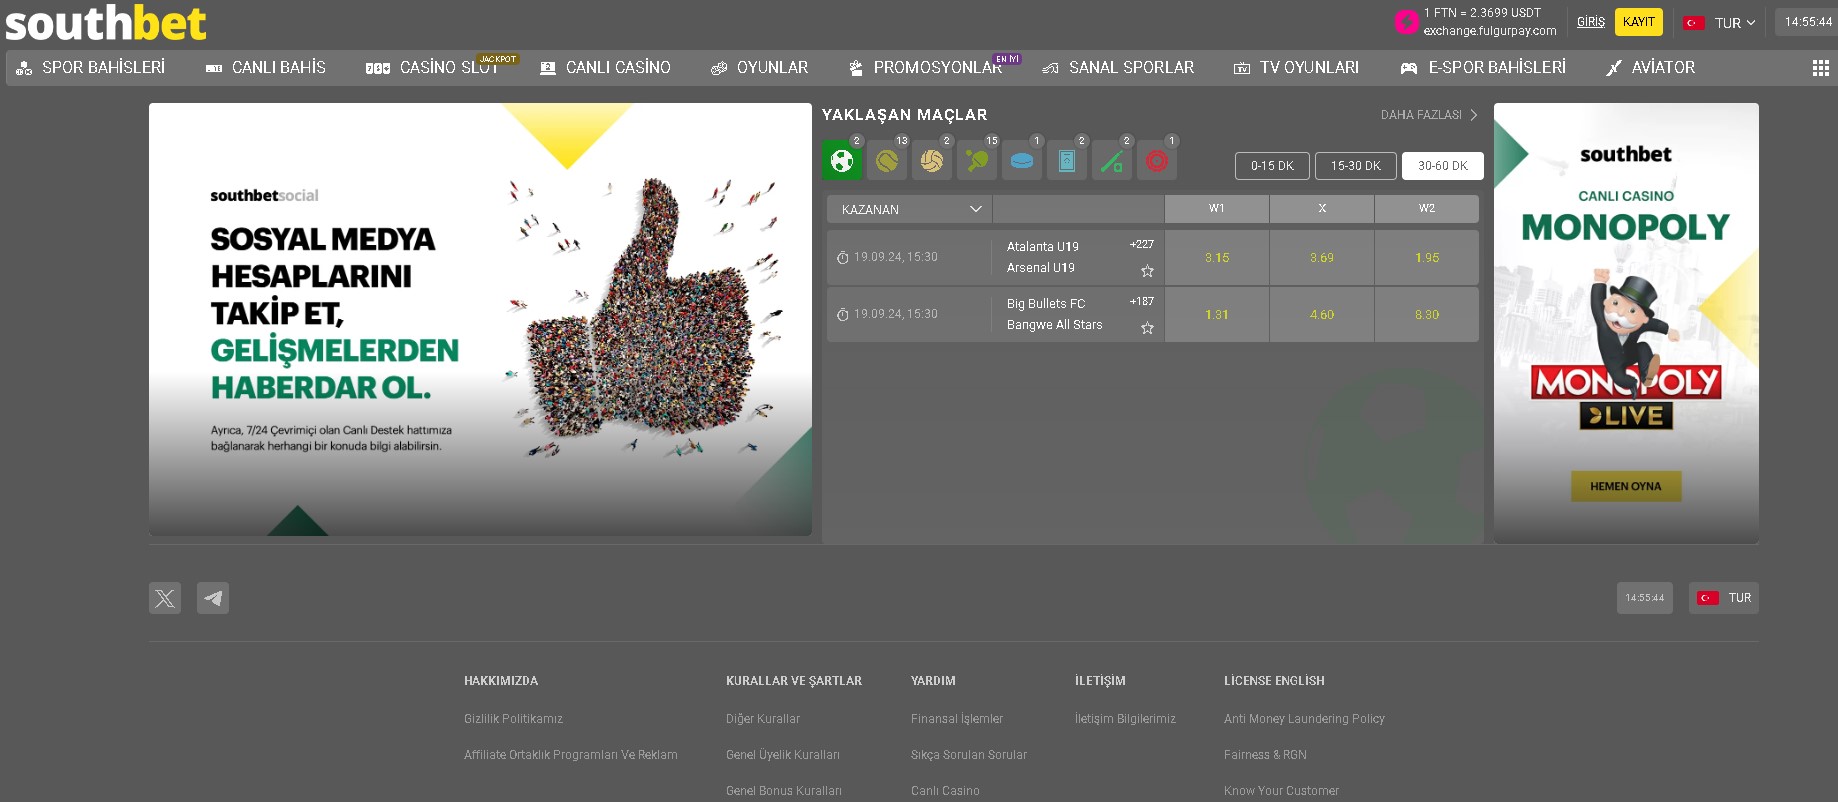Open Affiliate Ortaklık Programları link
Image resolution: width=1838 pixels, height=802 pixels.
pos(571,755)
